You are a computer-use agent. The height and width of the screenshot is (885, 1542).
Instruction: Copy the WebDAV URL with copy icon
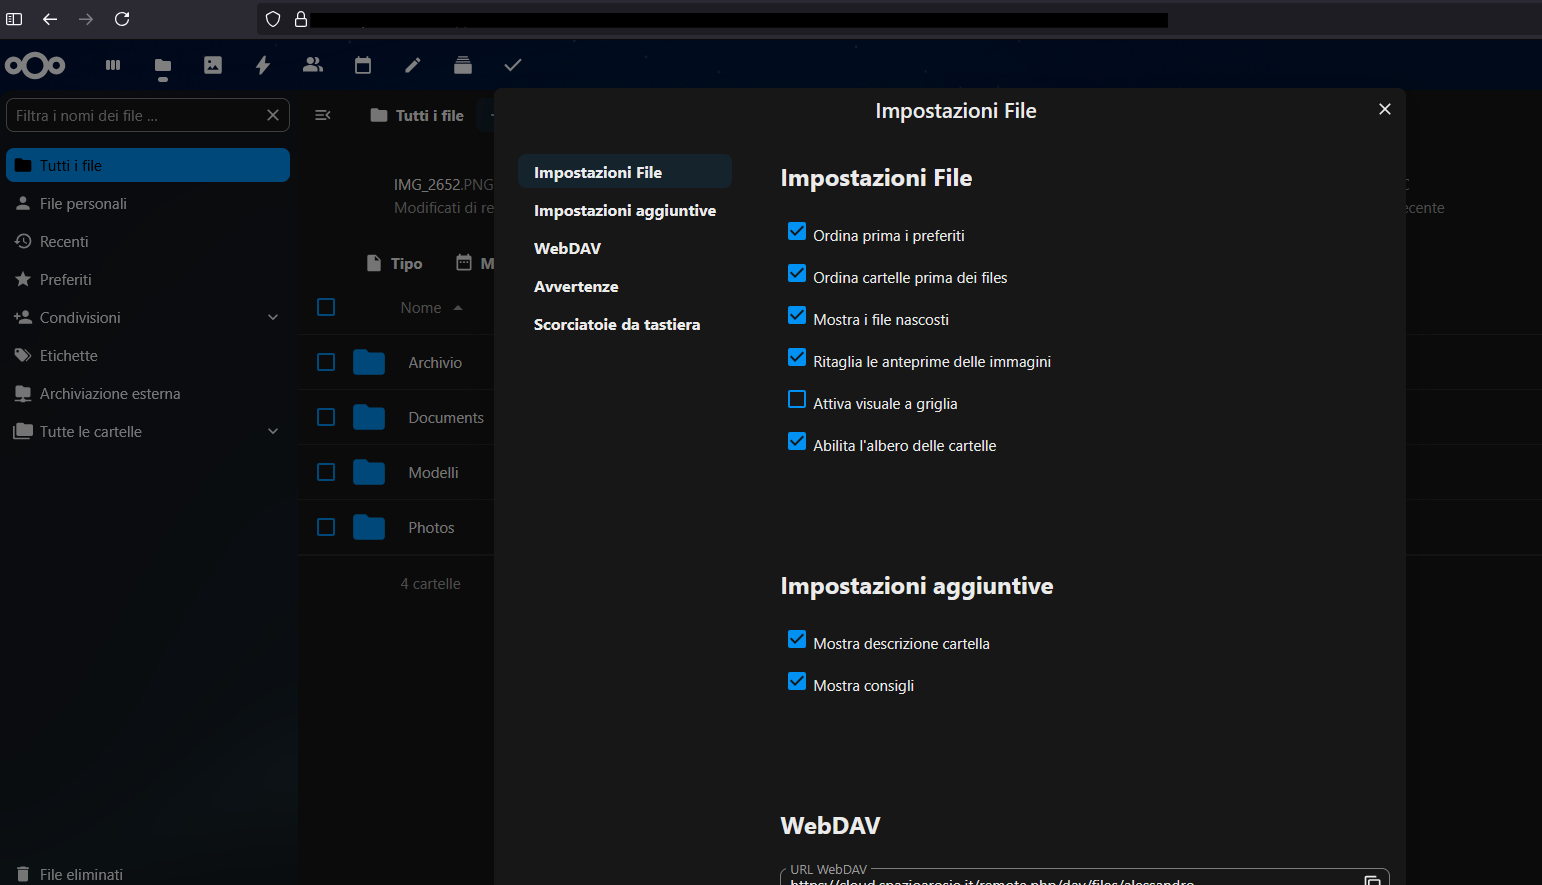[x=1372, y=879]
